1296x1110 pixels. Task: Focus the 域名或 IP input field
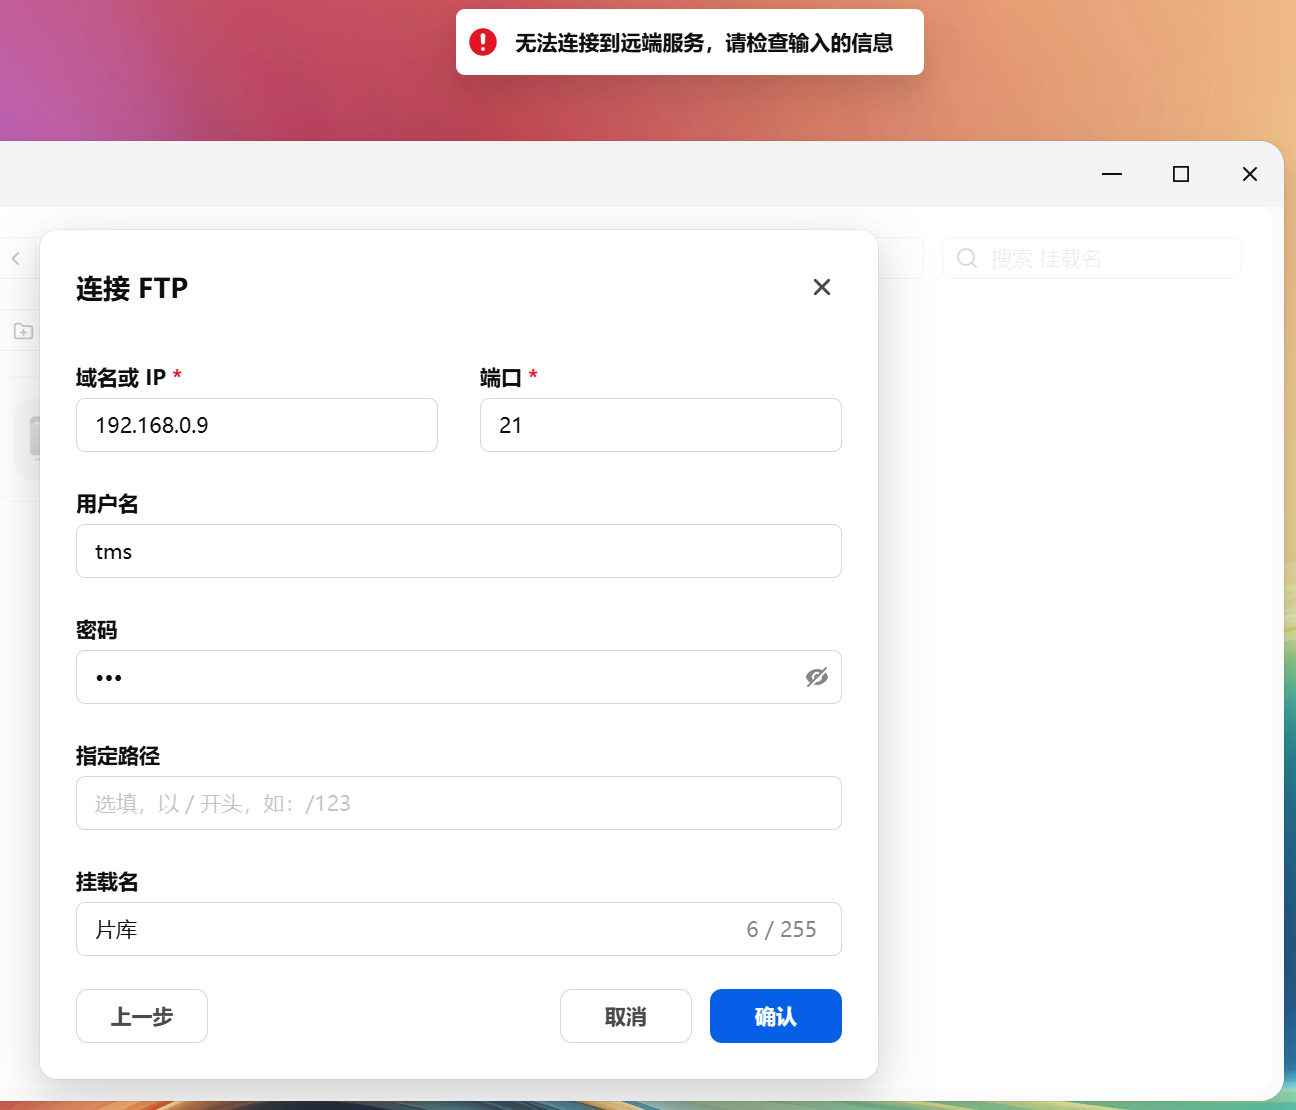[x=256, y=425]
